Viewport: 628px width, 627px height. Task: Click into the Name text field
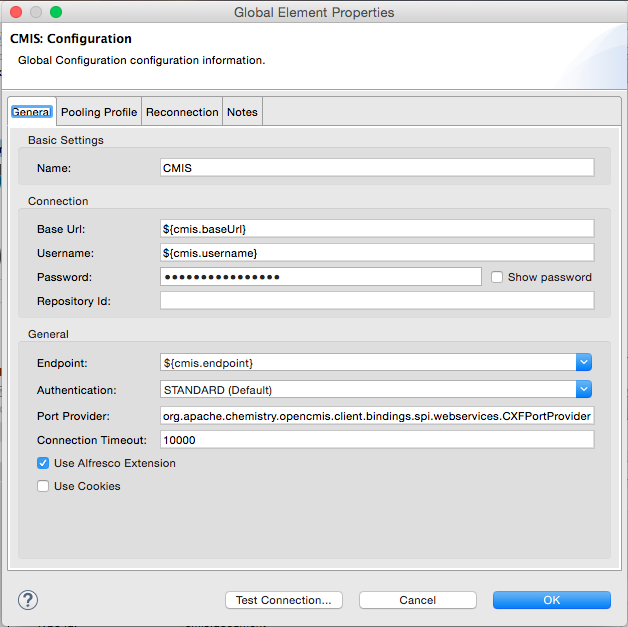tap(377, 168)
